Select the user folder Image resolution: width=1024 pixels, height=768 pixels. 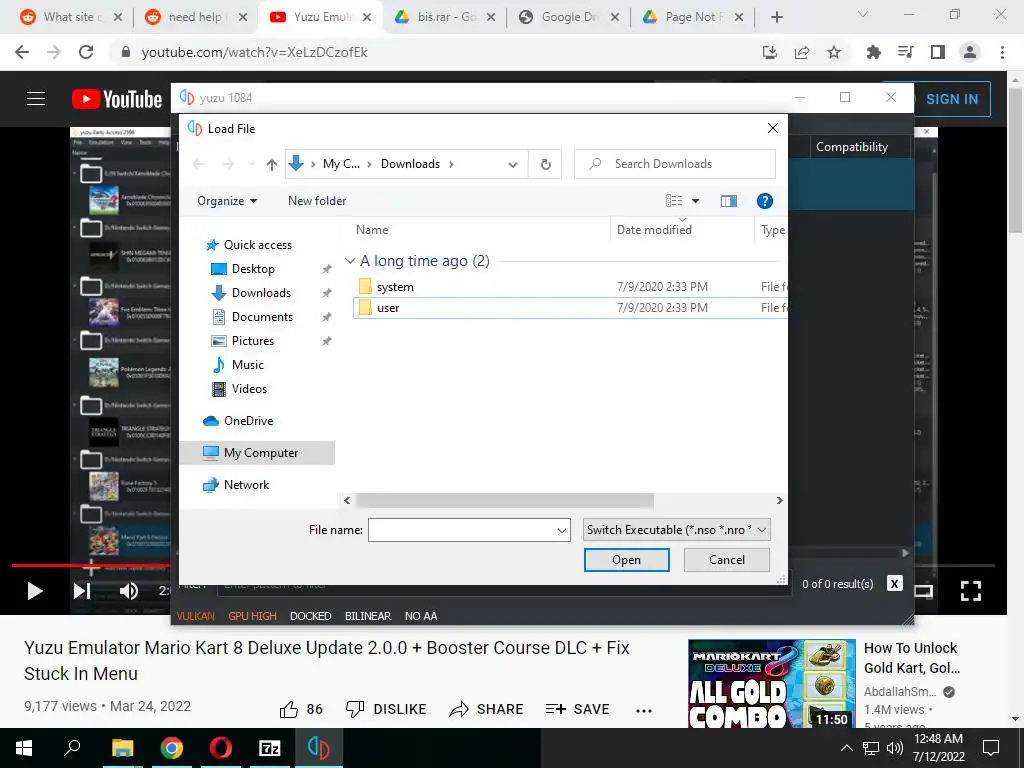tap(569, 308)
